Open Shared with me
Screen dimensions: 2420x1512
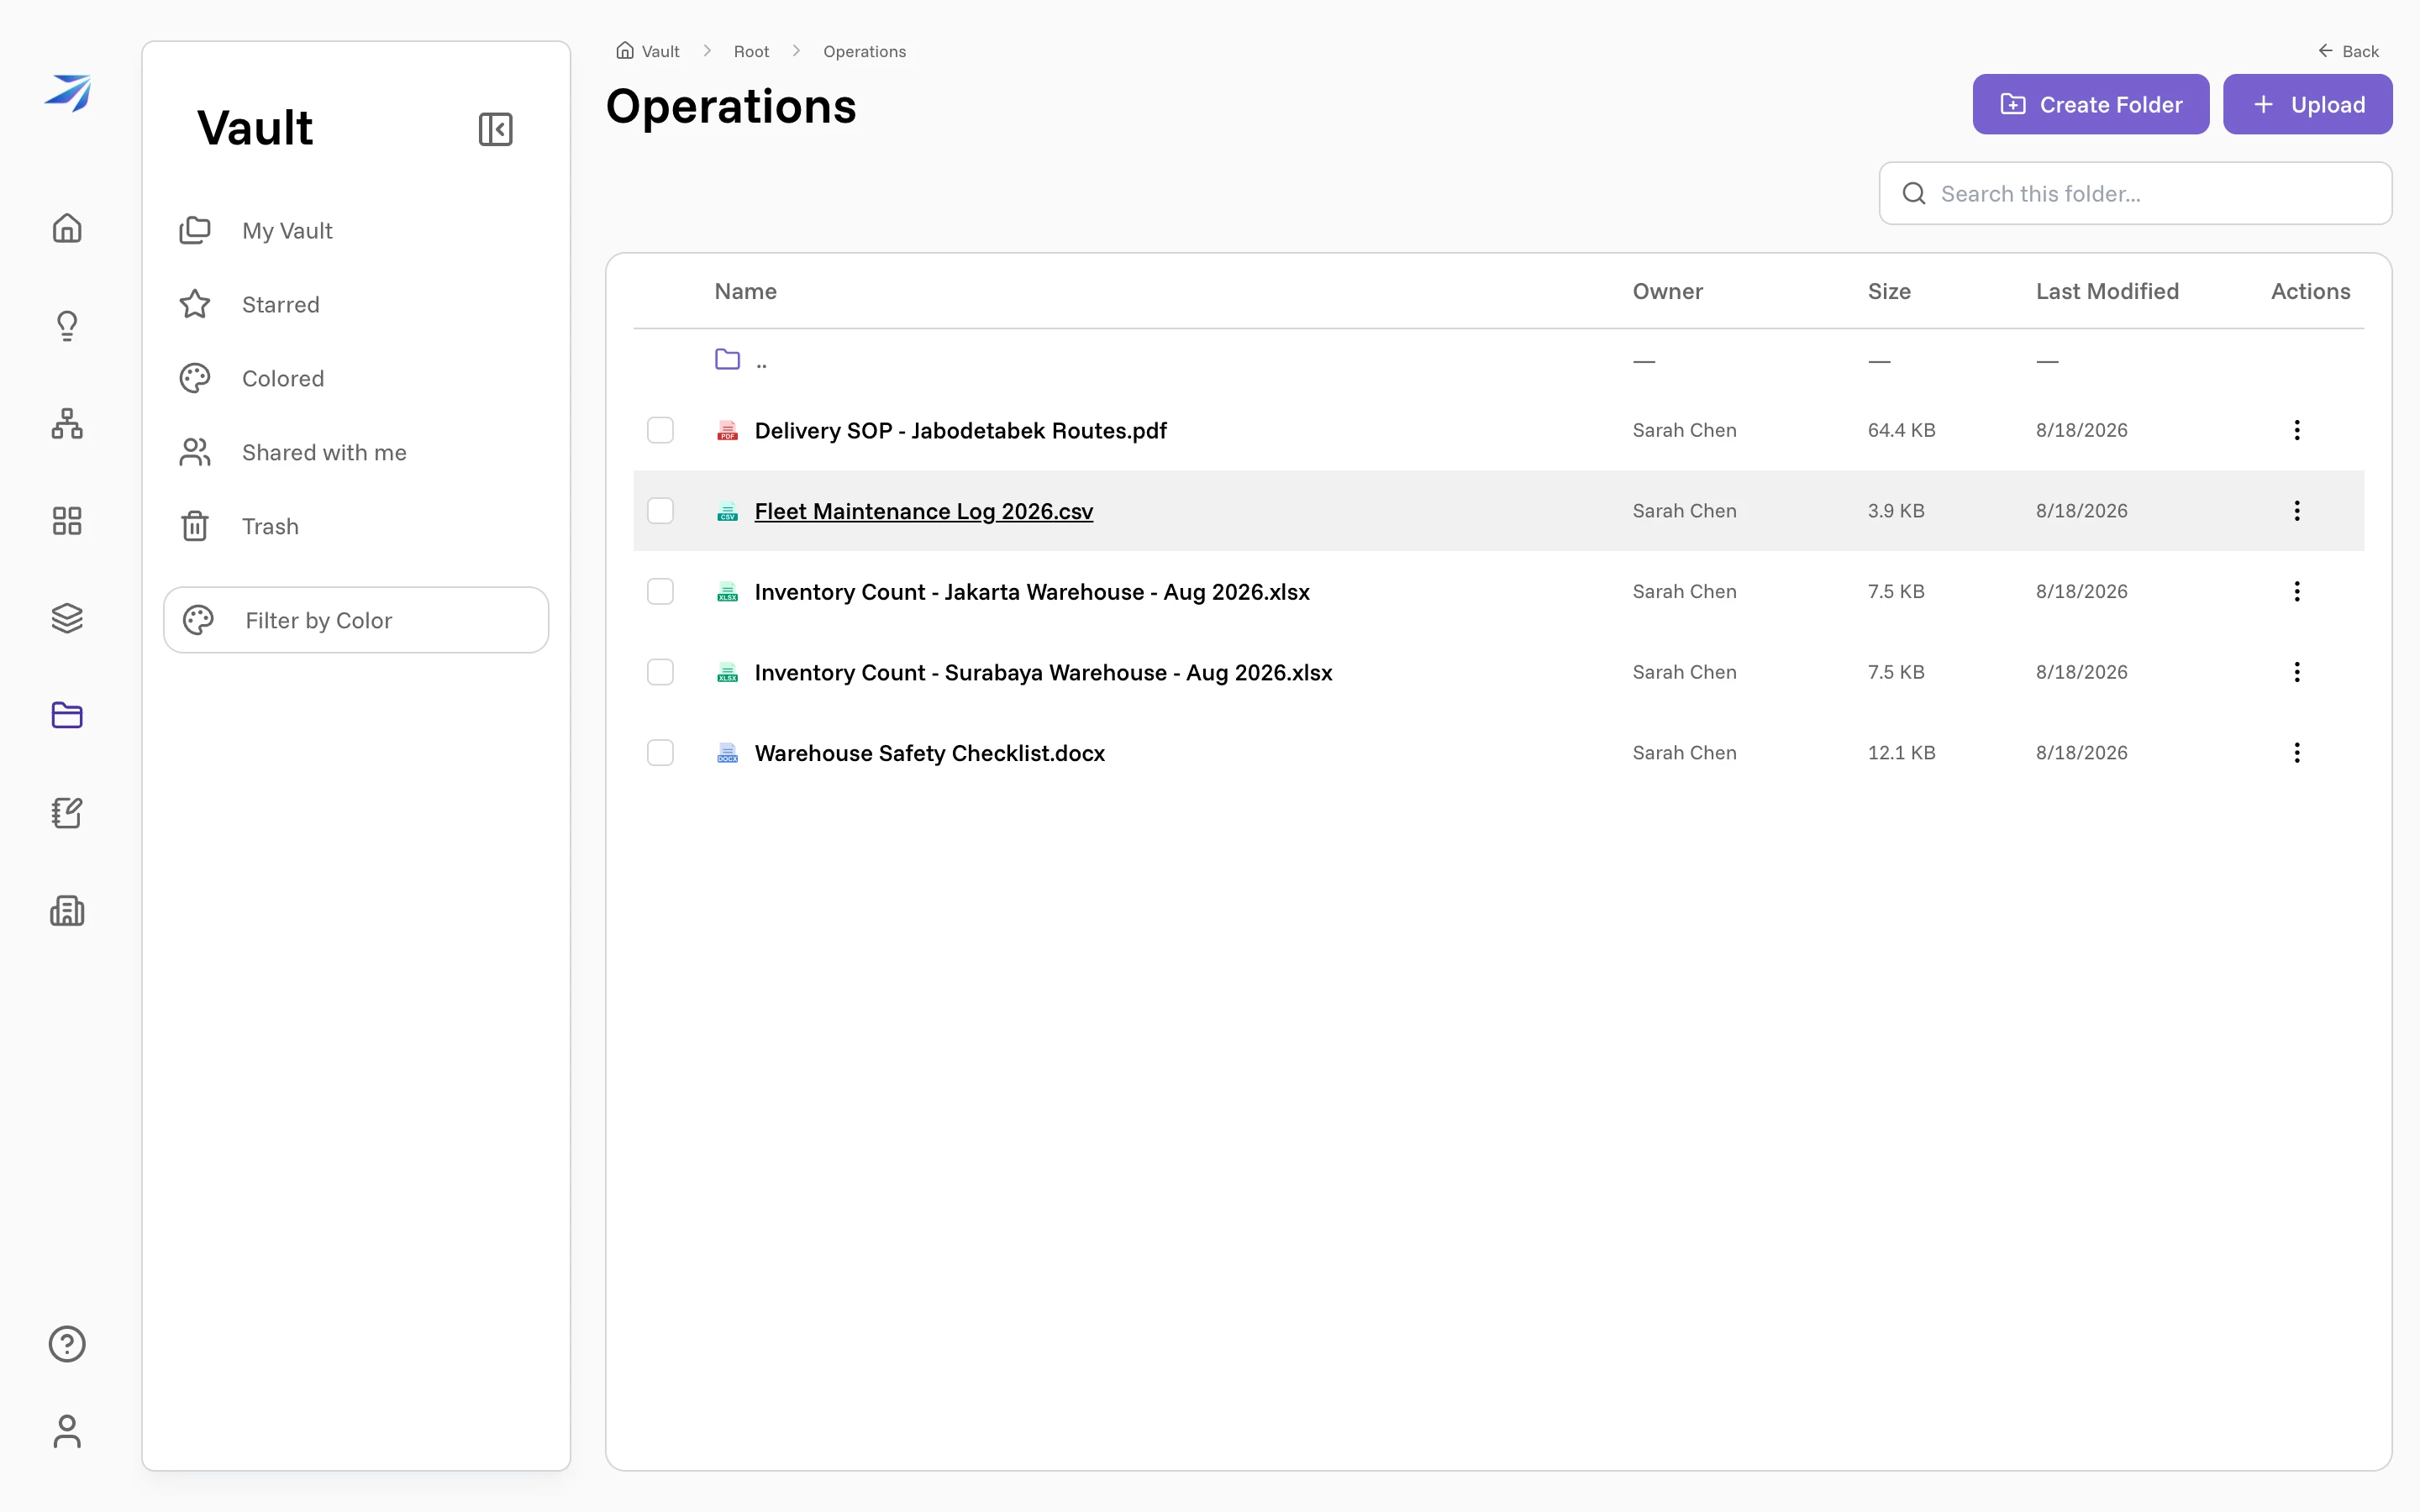356,452
